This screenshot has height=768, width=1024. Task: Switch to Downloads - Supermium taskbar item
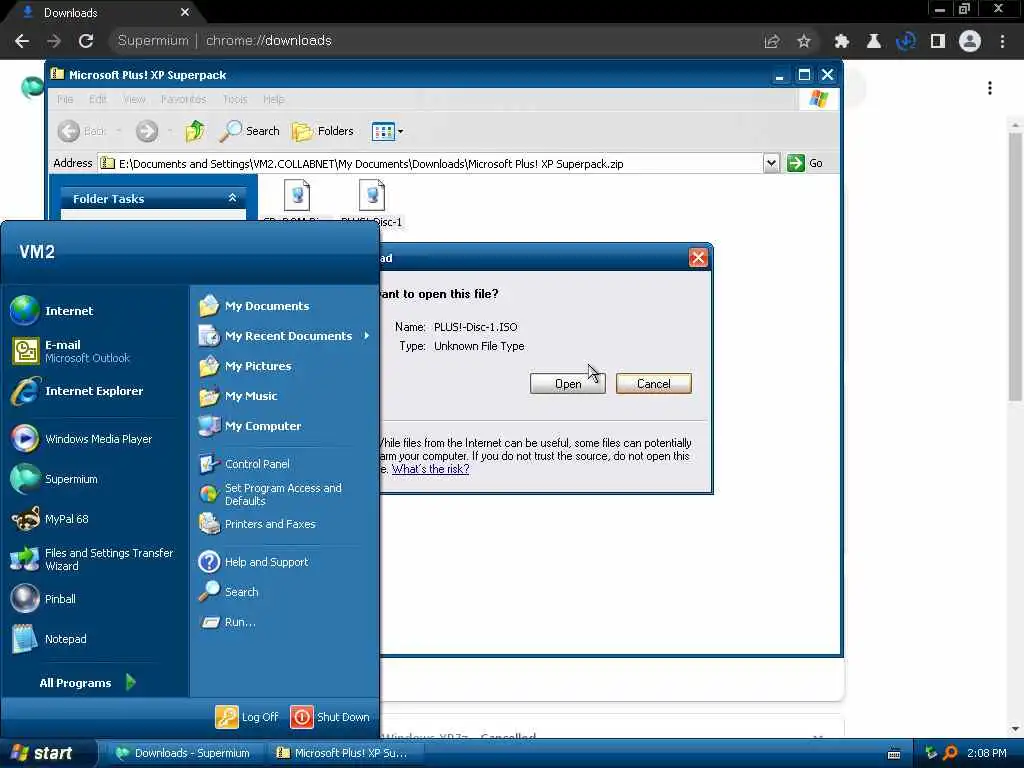(184, 753)
